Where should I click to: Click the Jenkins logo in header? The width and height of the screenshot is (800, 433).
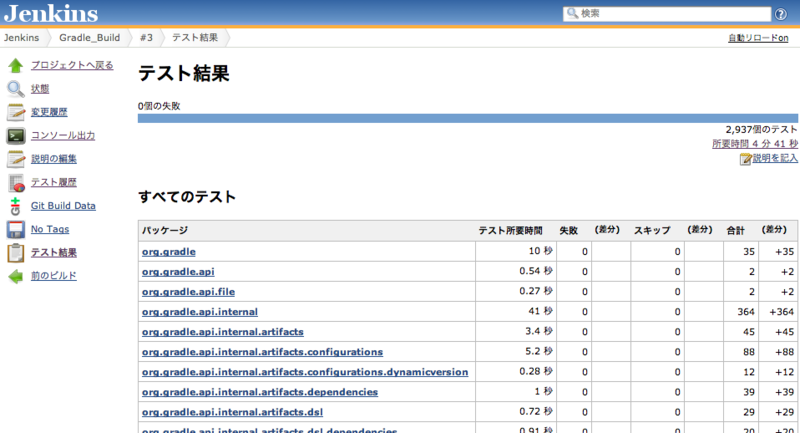pyautogui.click(x=51, y=14)
